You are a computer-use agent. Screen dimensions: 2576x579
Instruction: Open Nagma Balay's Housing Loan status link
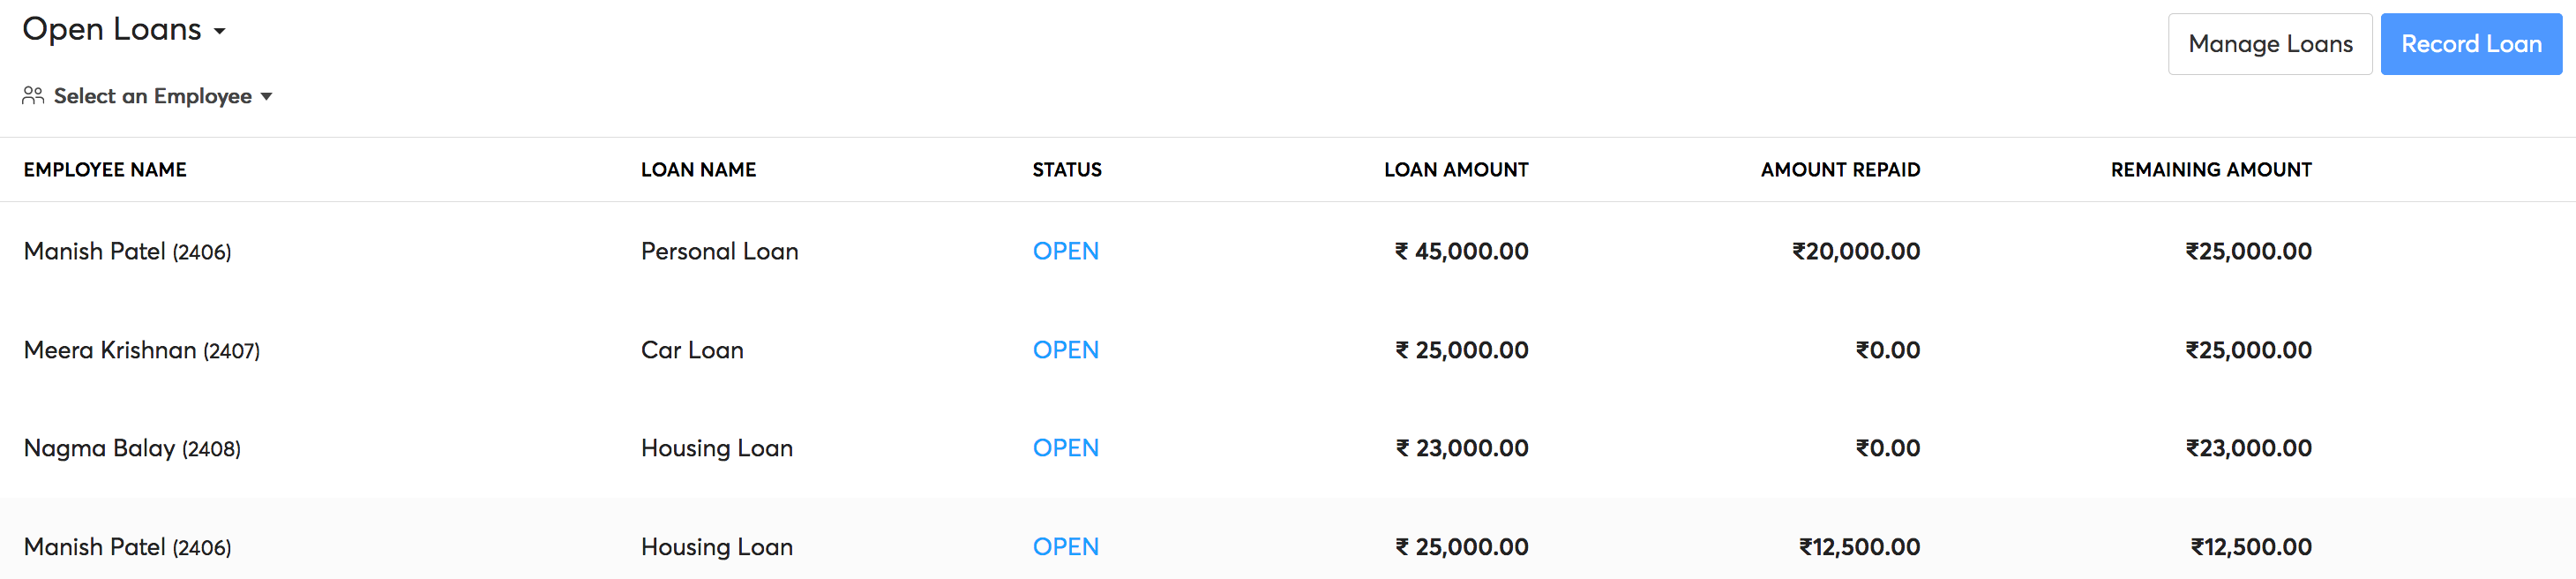click(x=1065, y=447)
